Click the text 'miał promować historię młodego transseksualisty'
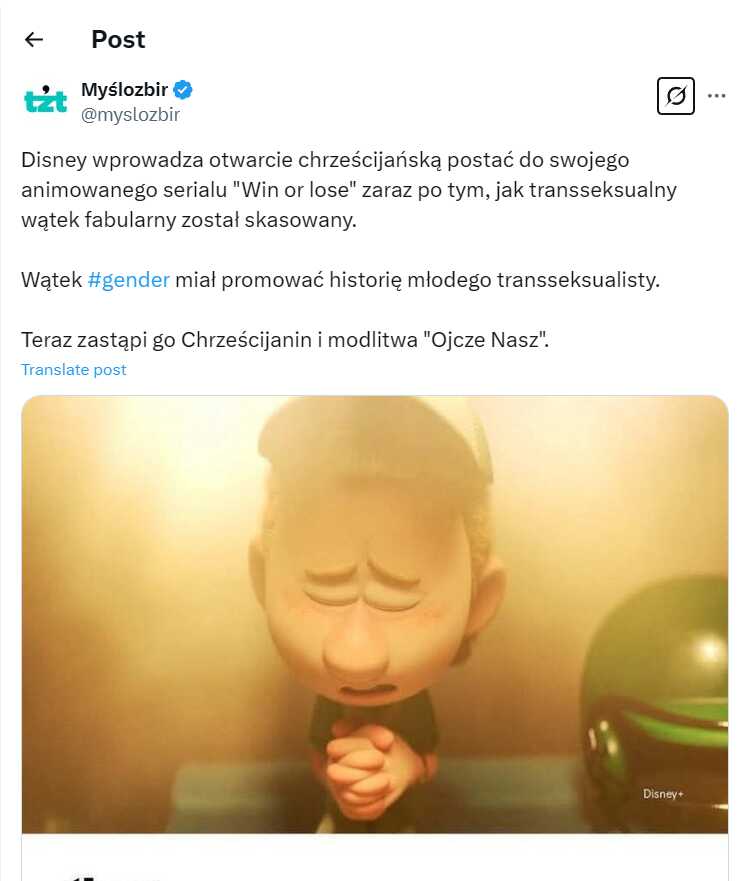 [418, 279]
